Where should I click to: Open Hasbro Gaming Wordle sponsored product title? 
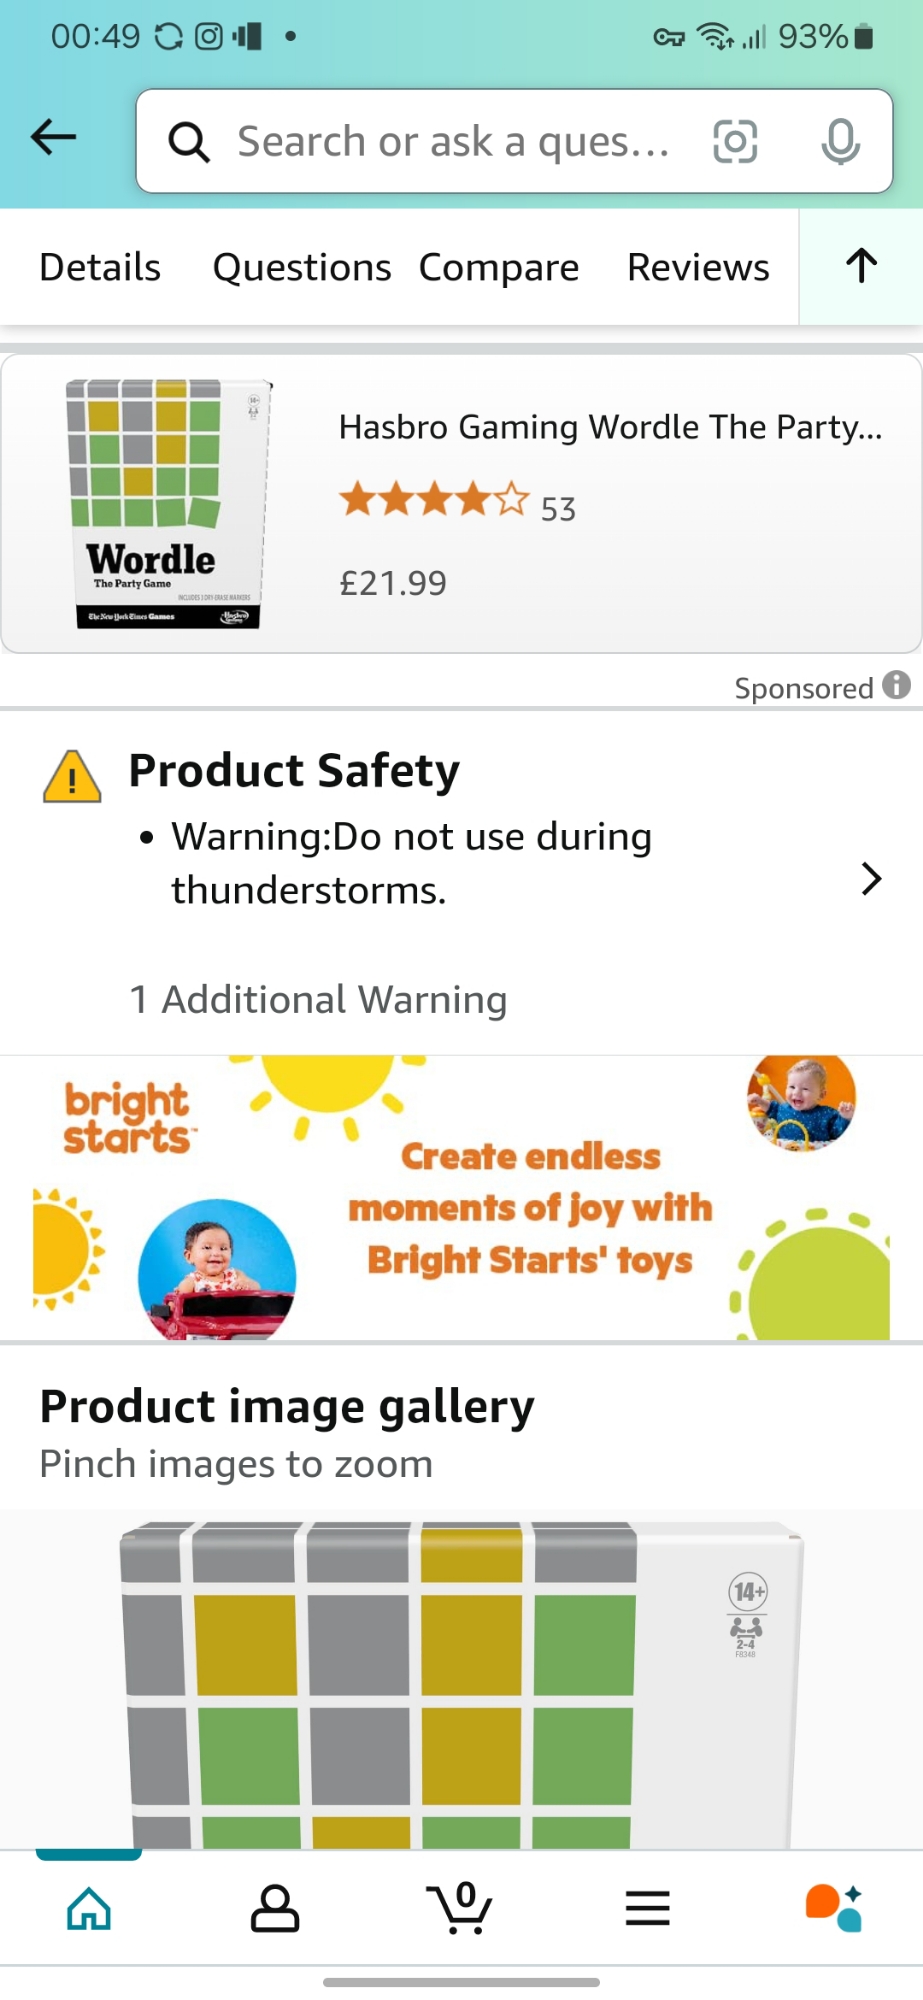pos(610,427)
